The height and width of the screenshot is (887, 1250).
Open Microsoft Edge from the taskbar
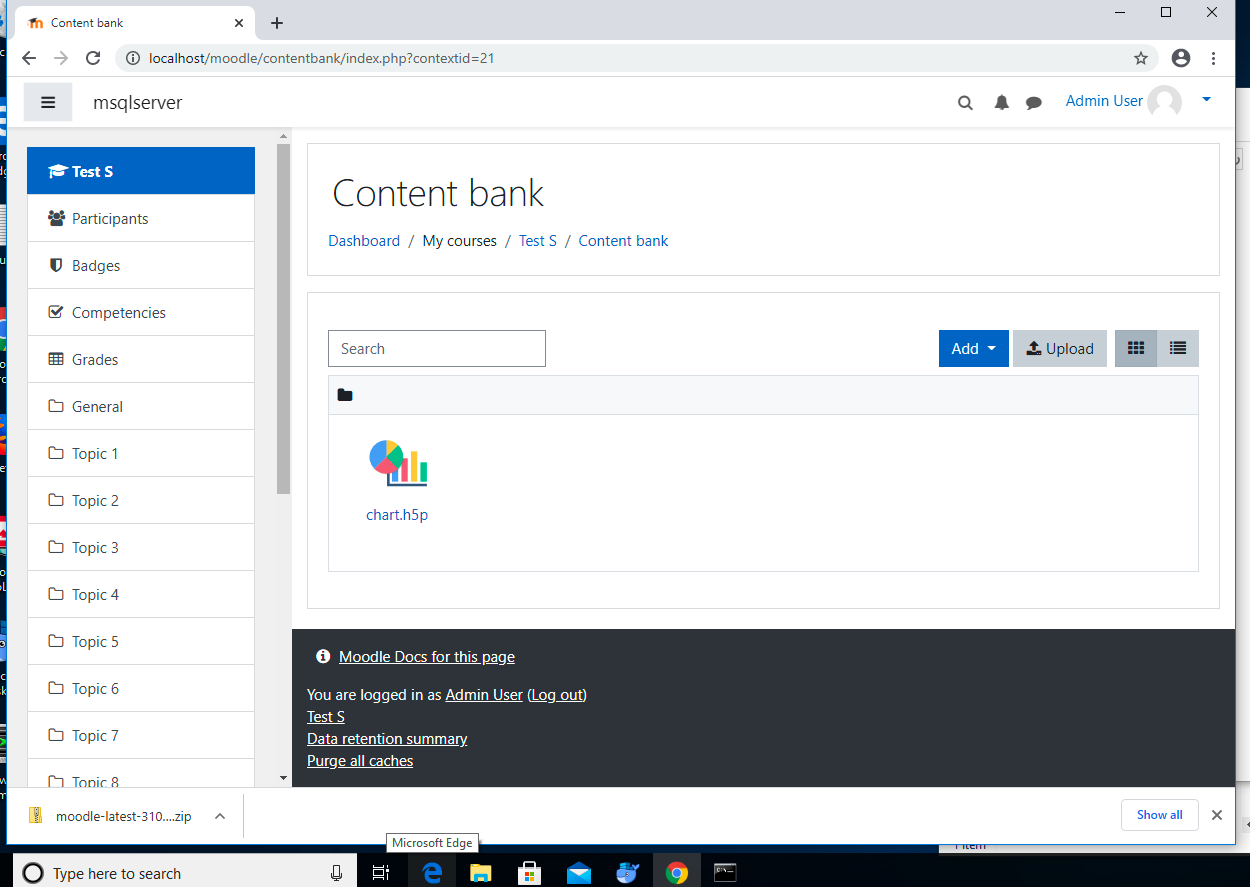click(x=432, y=873)
